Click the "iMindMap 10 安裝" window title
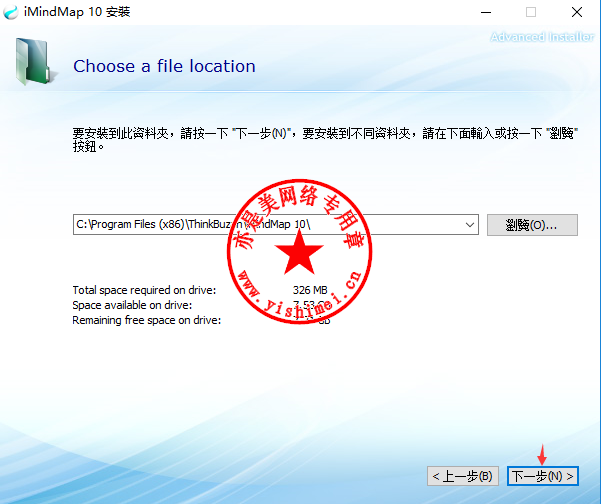The height and width of the screenshot is (504, 601). tap(77, 12)
